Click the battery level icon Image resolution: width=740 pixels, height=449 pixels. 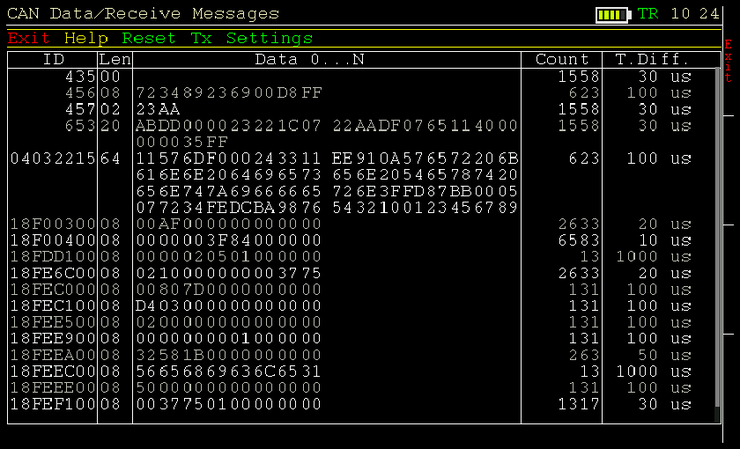(x=612, y=14)
